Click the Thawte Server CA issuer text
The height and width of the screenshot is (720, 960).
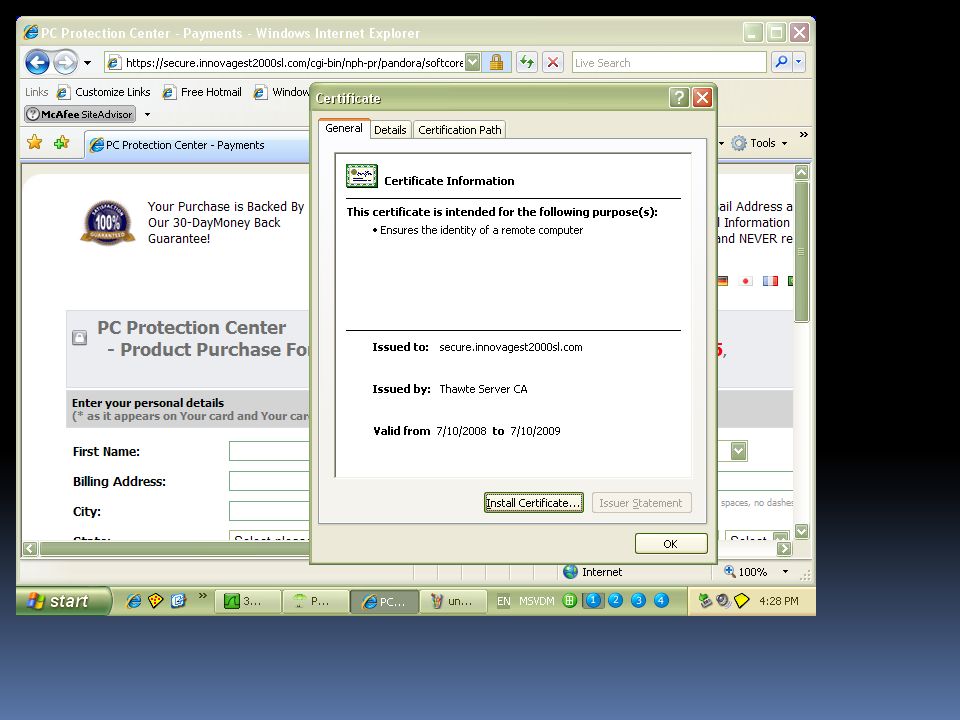(483, 389)
